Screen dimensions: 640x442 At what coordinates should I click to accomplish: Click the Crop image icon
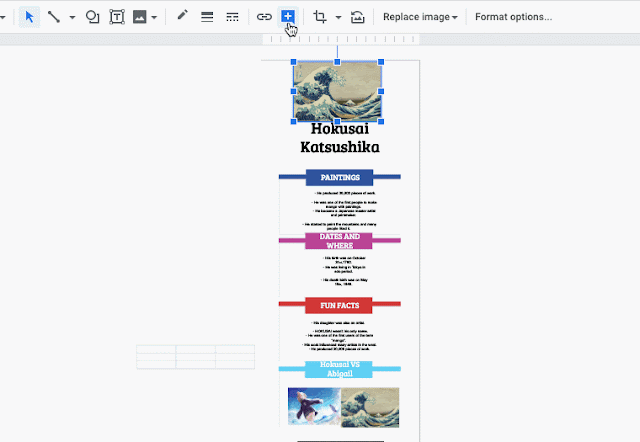coord(320,17)
